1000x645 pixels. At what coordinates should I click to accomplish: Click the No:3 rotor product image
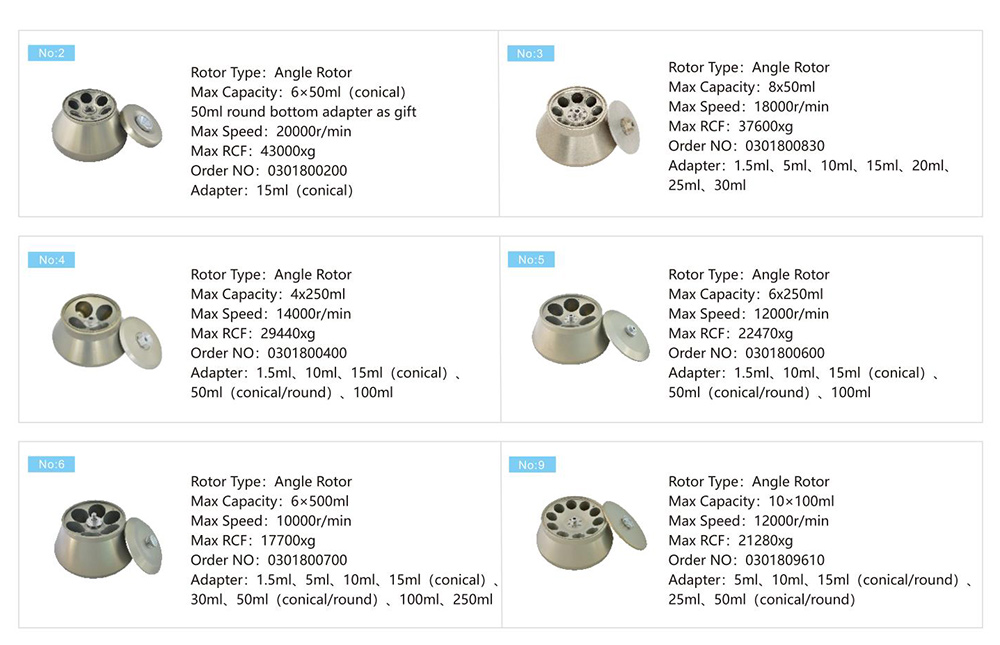point(585,130)
